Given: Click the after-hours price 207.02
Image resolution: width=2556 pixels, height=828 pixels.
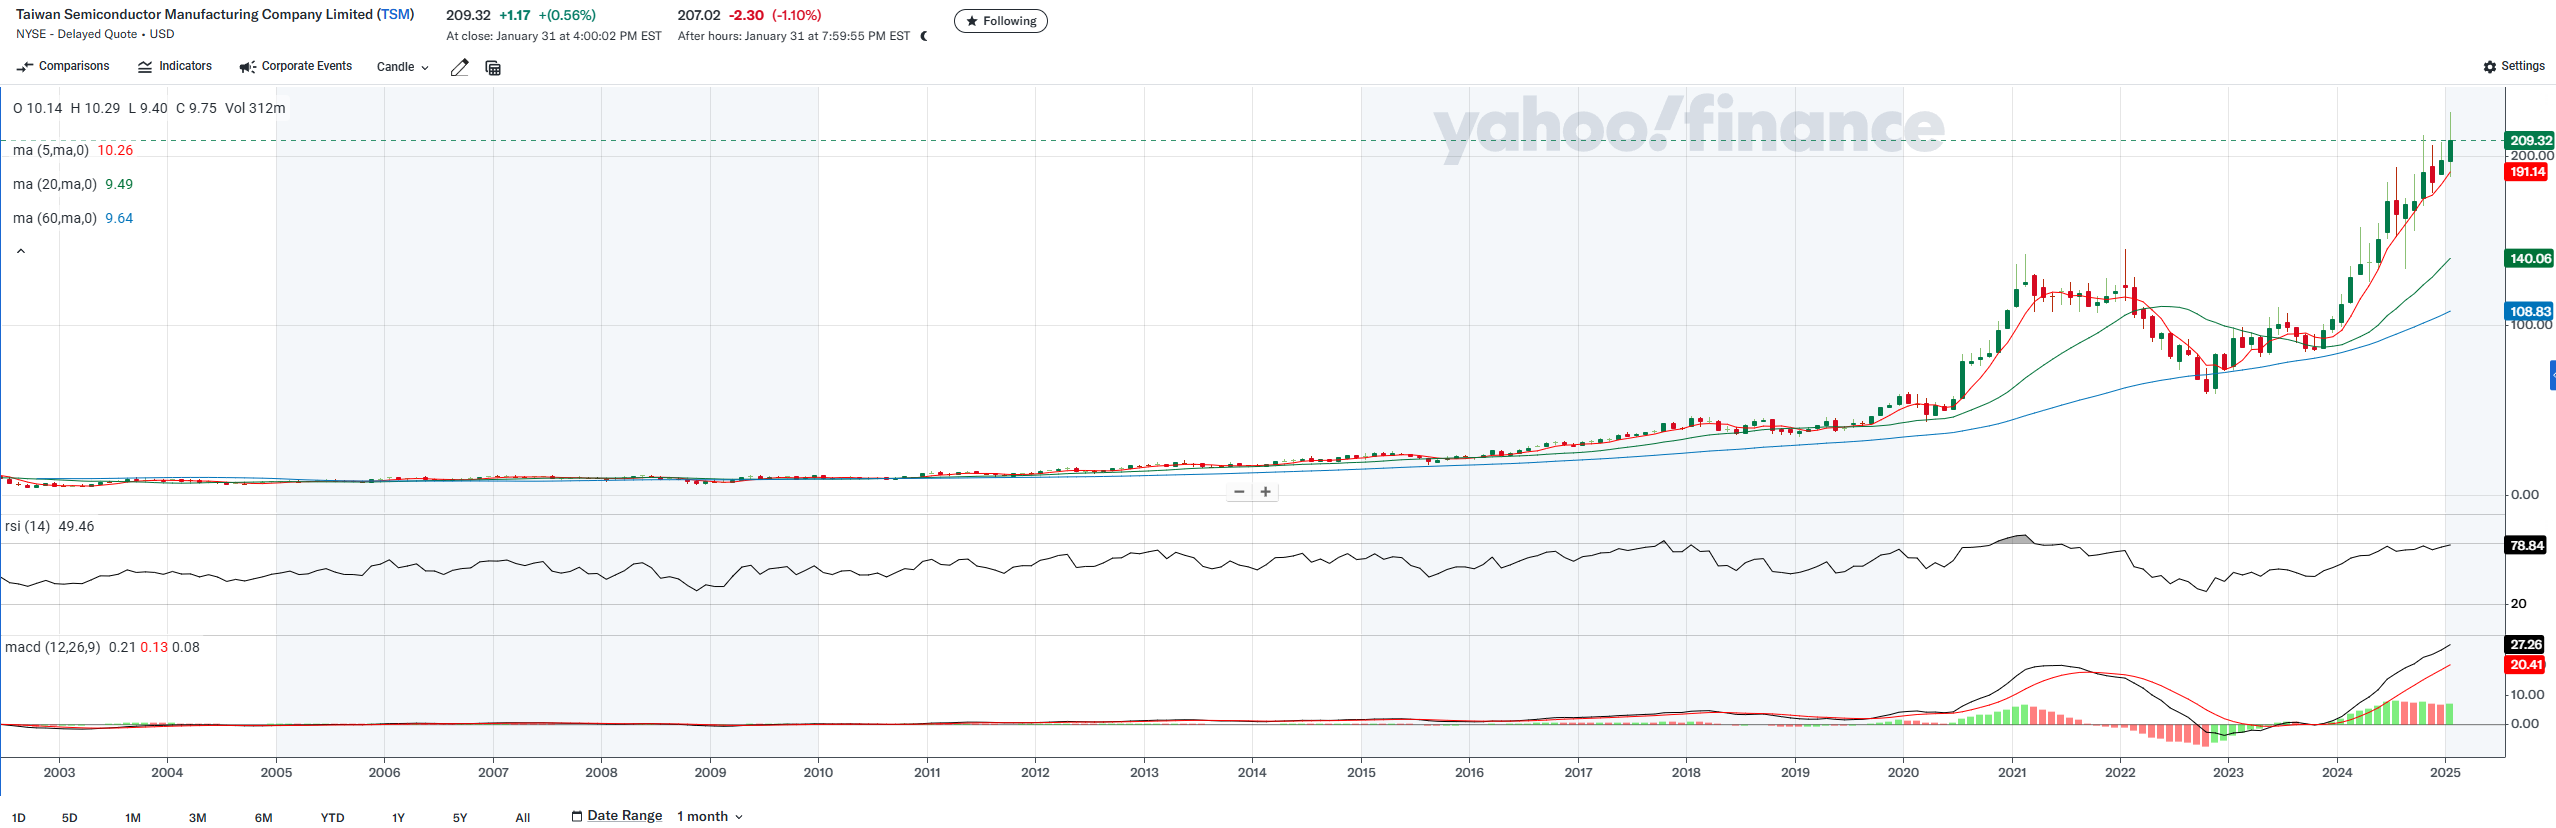Looking at the screenshot, I should coord(698,15).
